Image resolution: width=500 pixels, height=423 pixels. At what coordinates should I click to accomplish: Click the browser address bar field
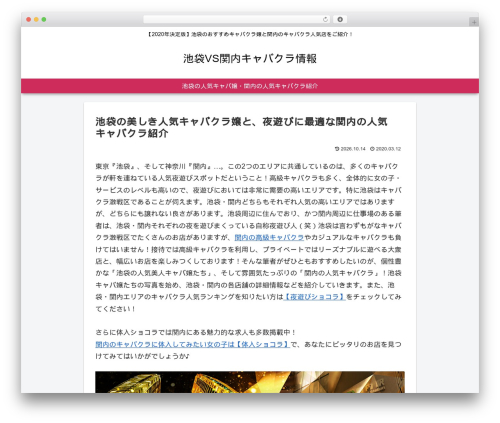pyautogui.click(x=236, y=19)
